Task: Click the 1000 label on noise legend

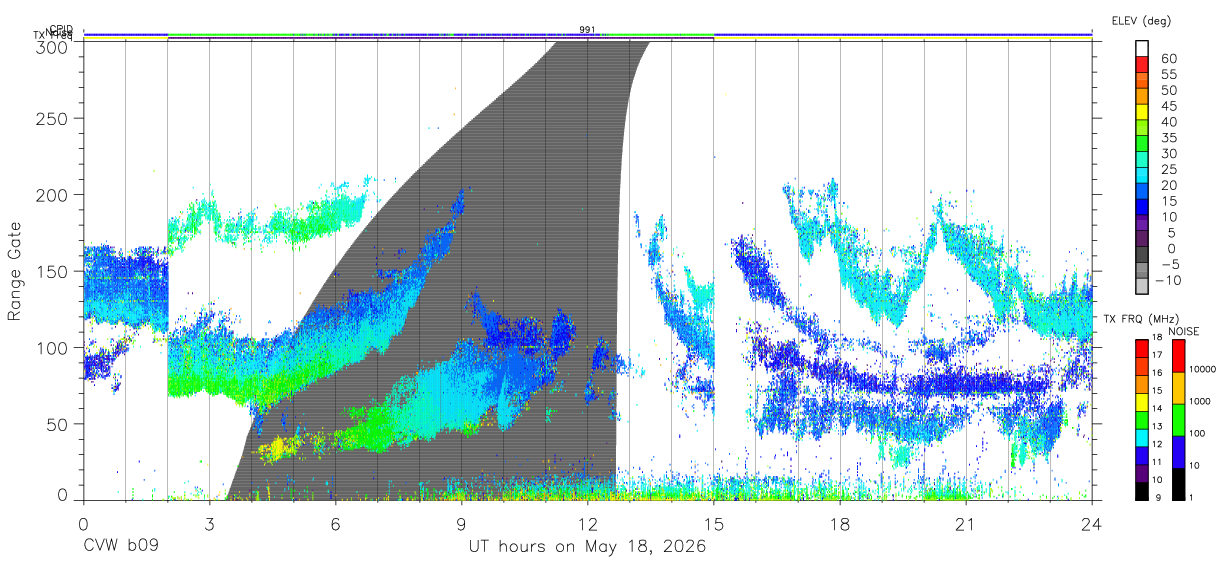Action: [x=1201, y=400]
